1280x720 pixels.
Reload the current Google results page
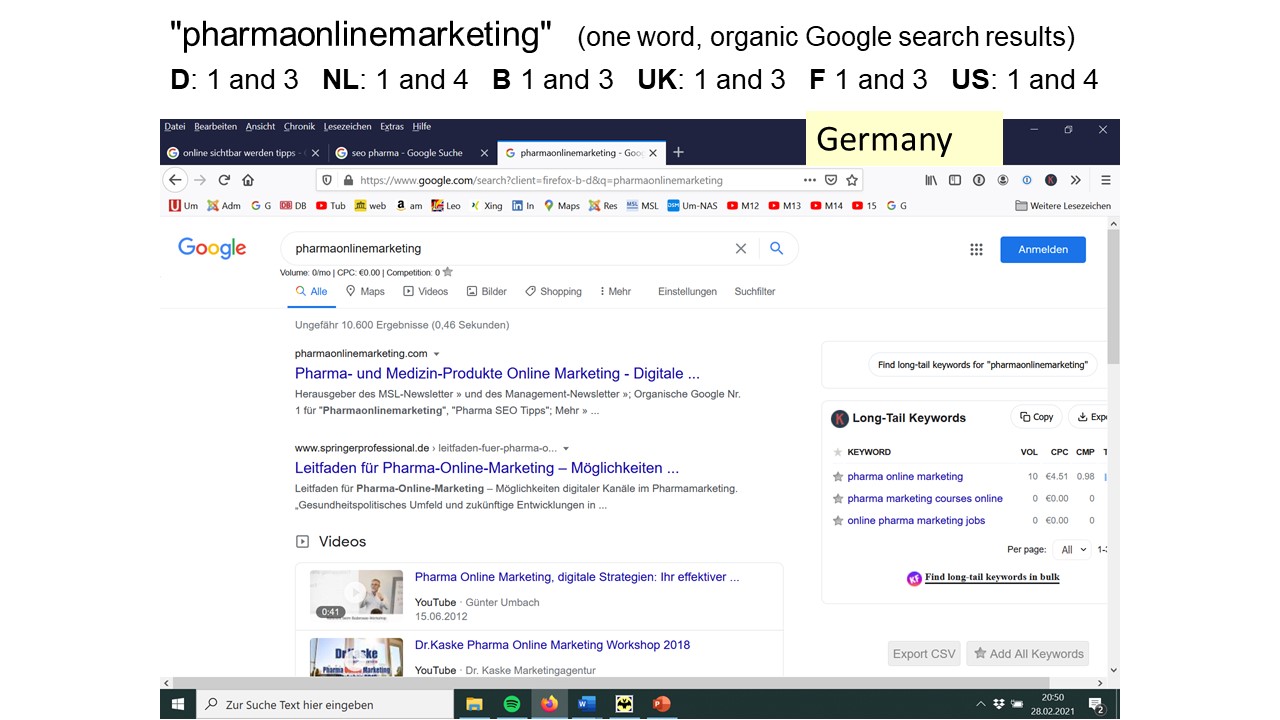tap(224, 180)
